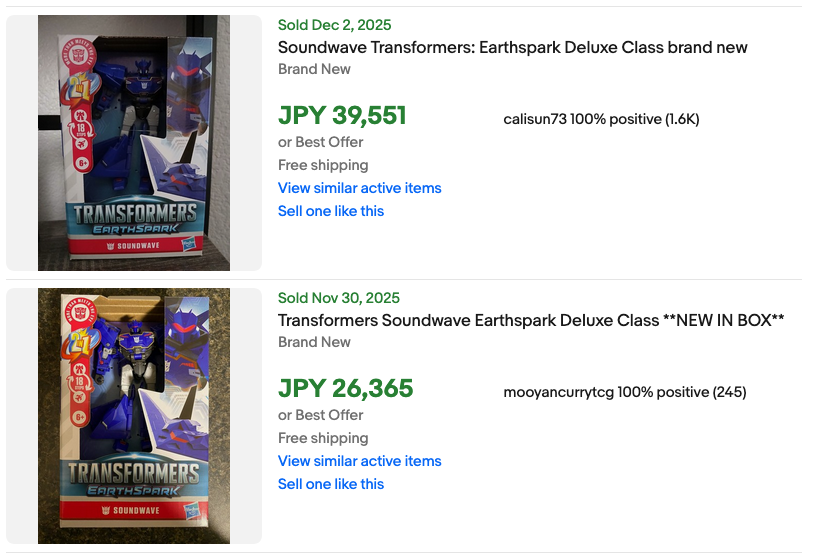Viewport: 813px width, 553px height.
Task: Click "Brand New" condition on the Nov 30 listing
Action: coord(314,342)
